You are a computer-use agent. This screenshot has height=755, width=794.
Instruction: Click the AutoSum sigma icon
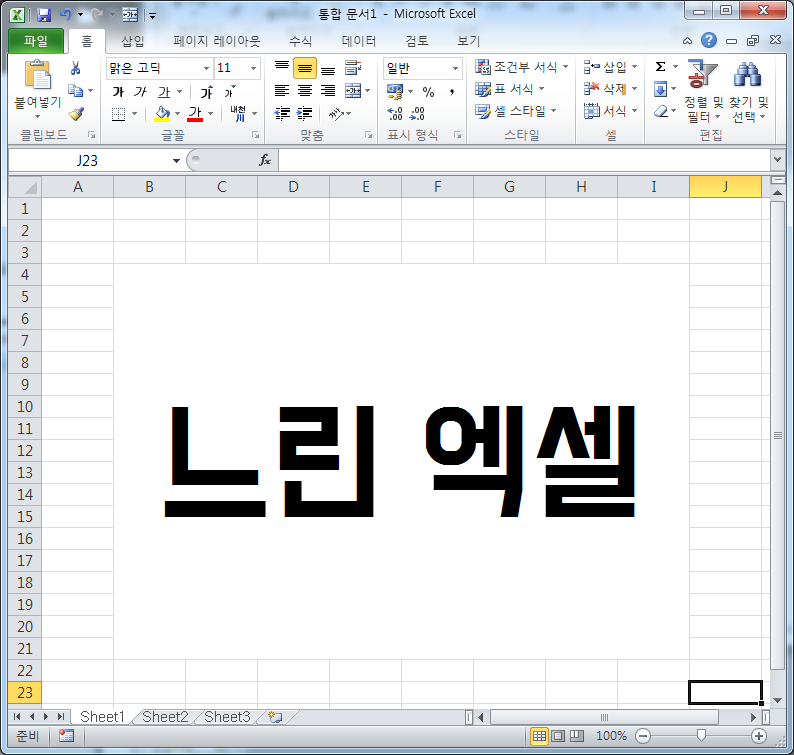tap(660, 66)
